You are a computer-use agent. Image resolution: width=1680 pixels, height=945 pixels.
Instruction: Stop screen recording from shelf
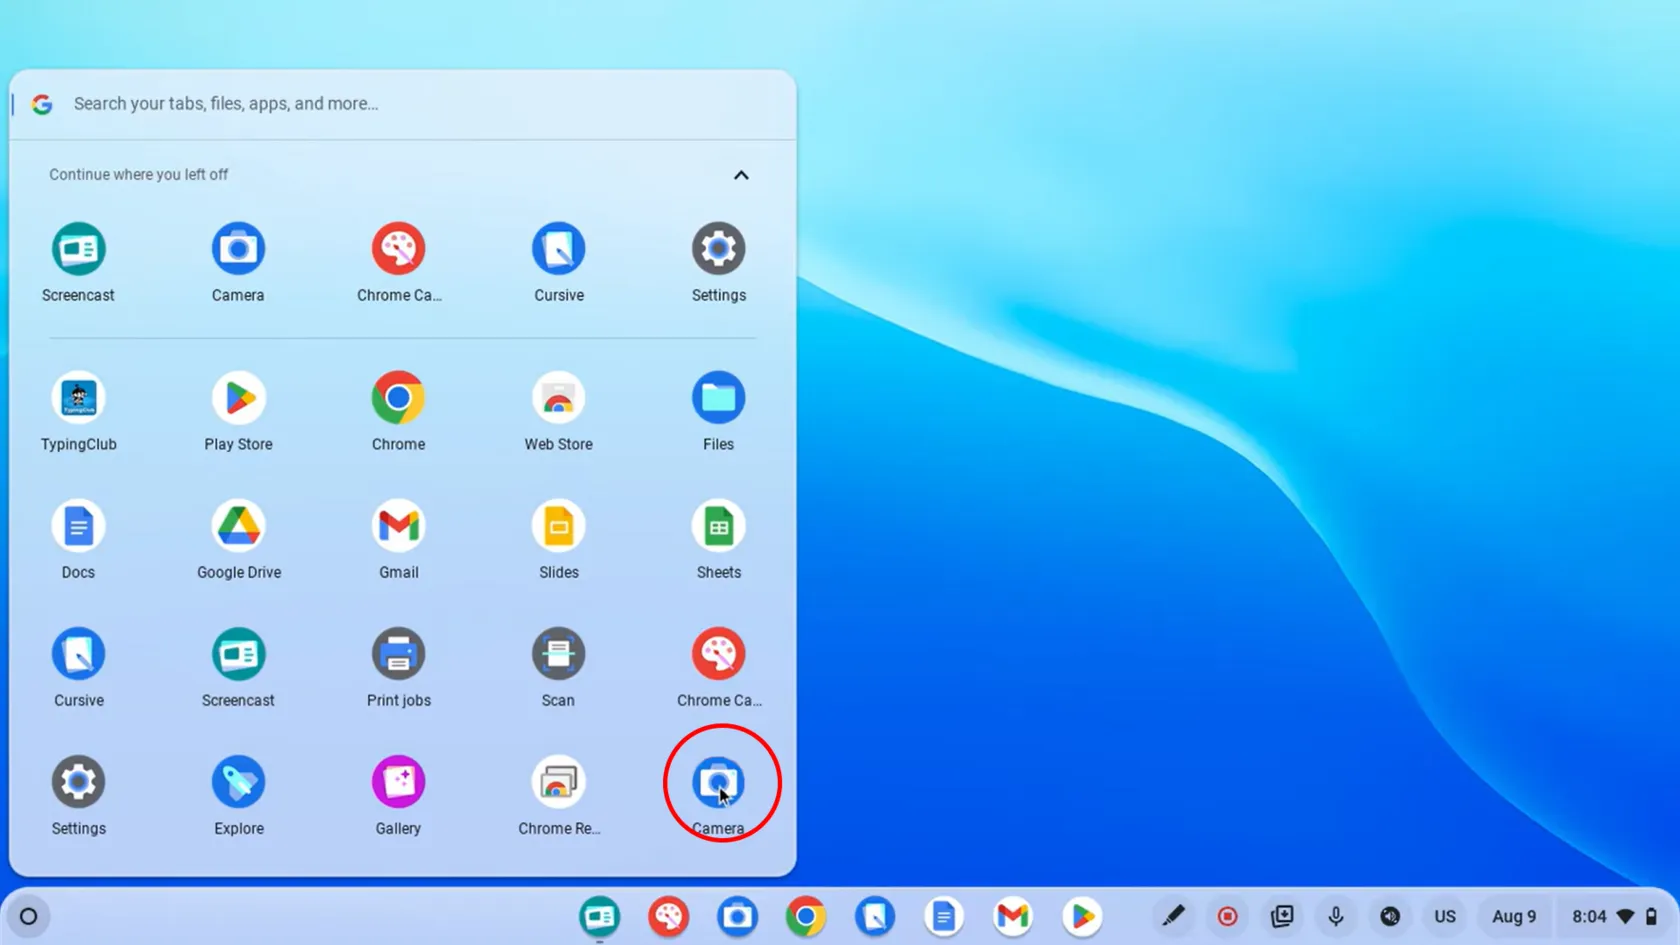(x=1227, y=916)
